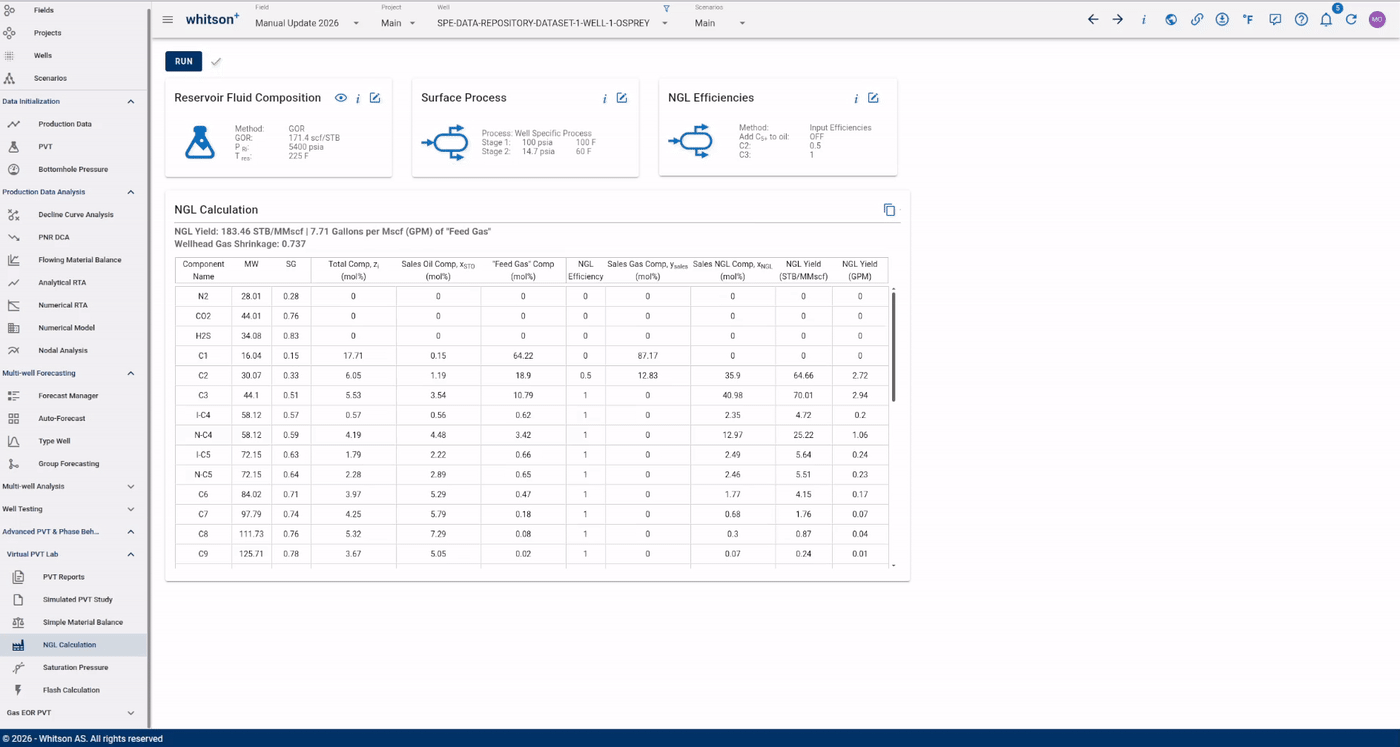1400x747 pixels.
Task: Click the chain link icon
Action: 1197,20
